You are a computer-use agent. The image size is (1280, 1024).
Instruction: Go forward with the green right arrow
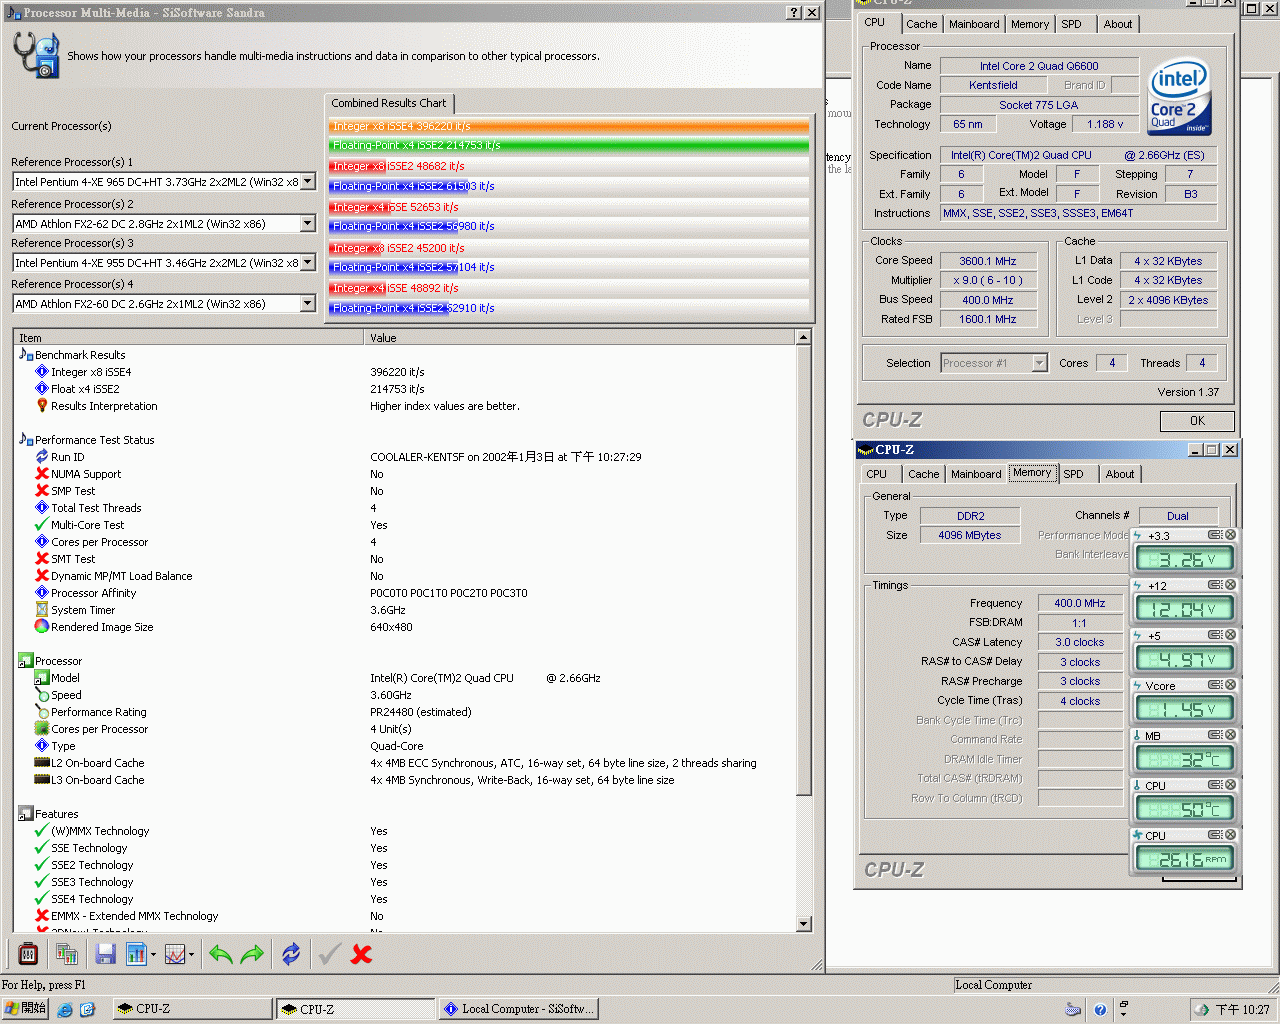point(252,954)
